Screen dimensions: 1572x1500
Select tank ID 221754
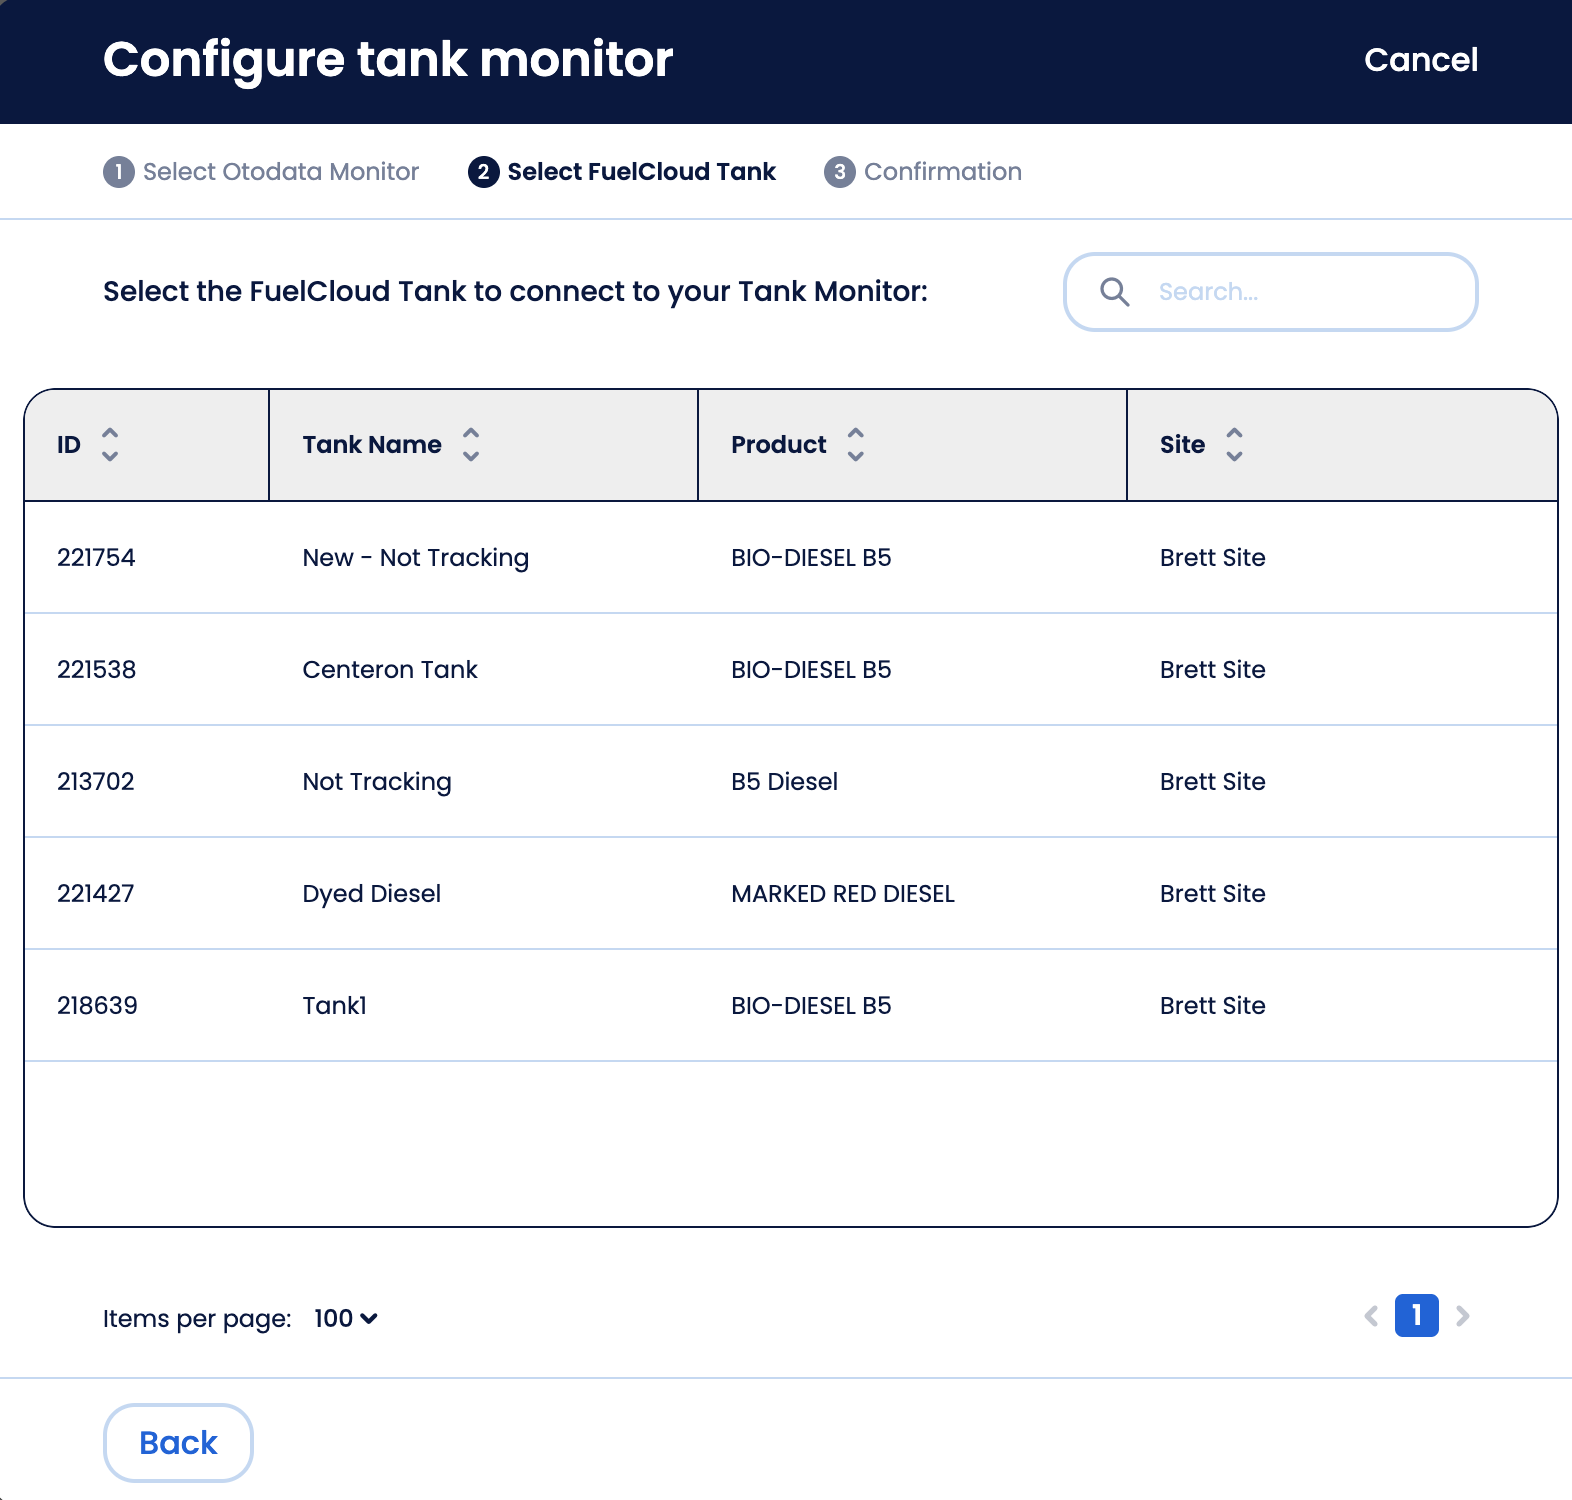96,558
